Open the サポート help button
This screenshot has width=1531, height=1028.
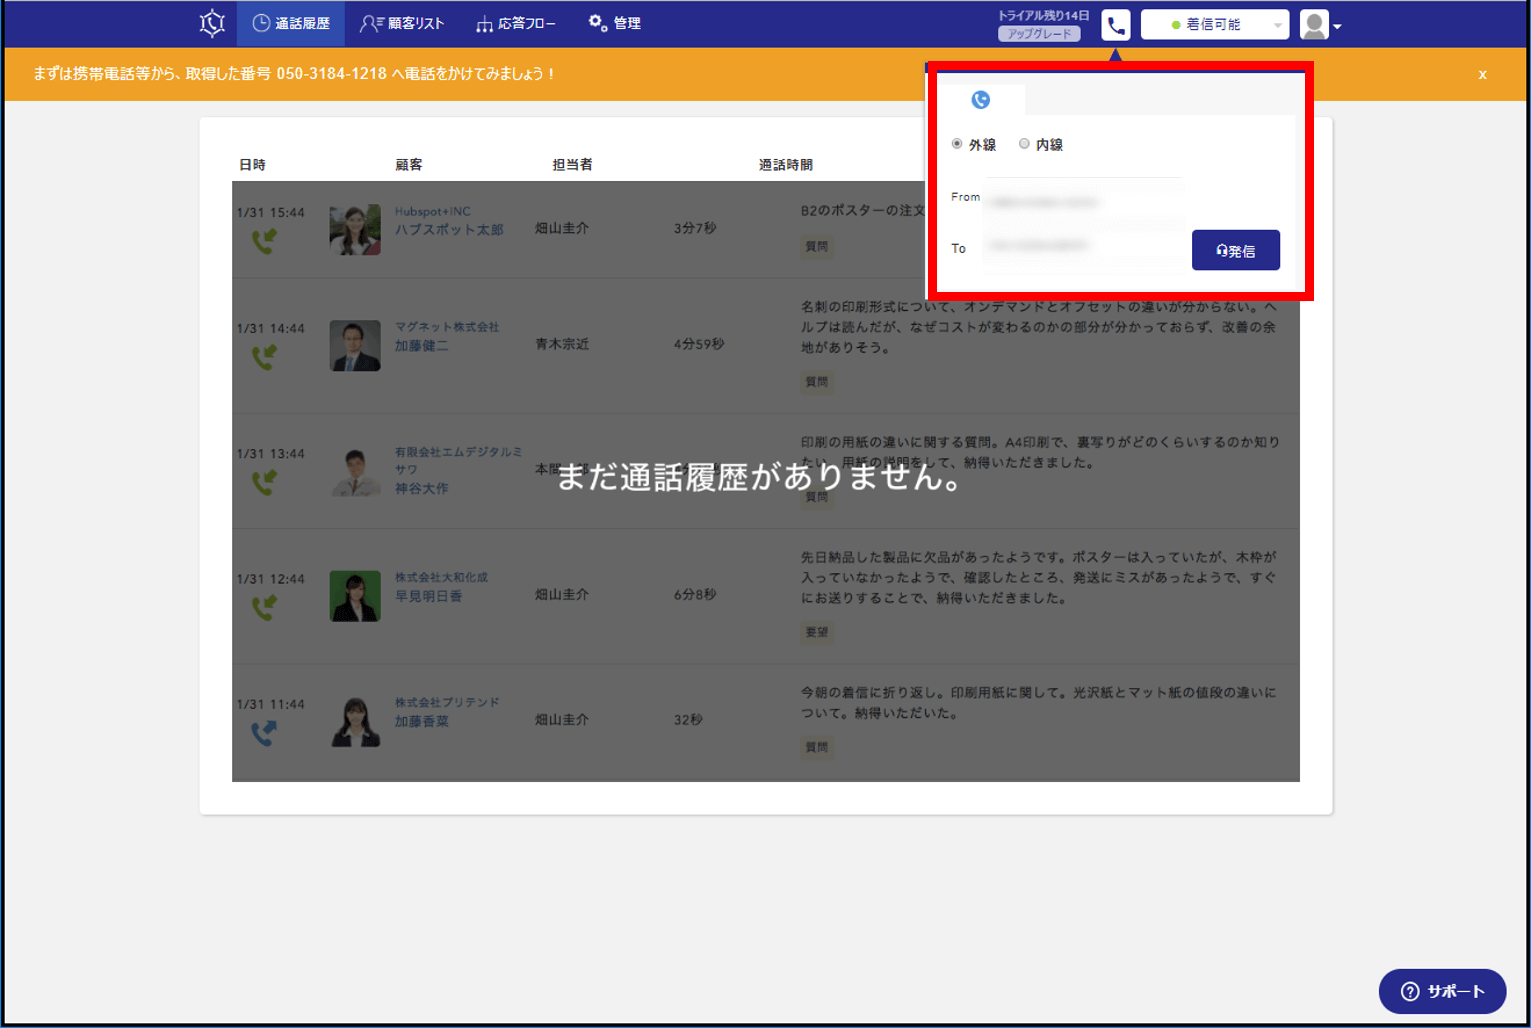[1442, 991]
